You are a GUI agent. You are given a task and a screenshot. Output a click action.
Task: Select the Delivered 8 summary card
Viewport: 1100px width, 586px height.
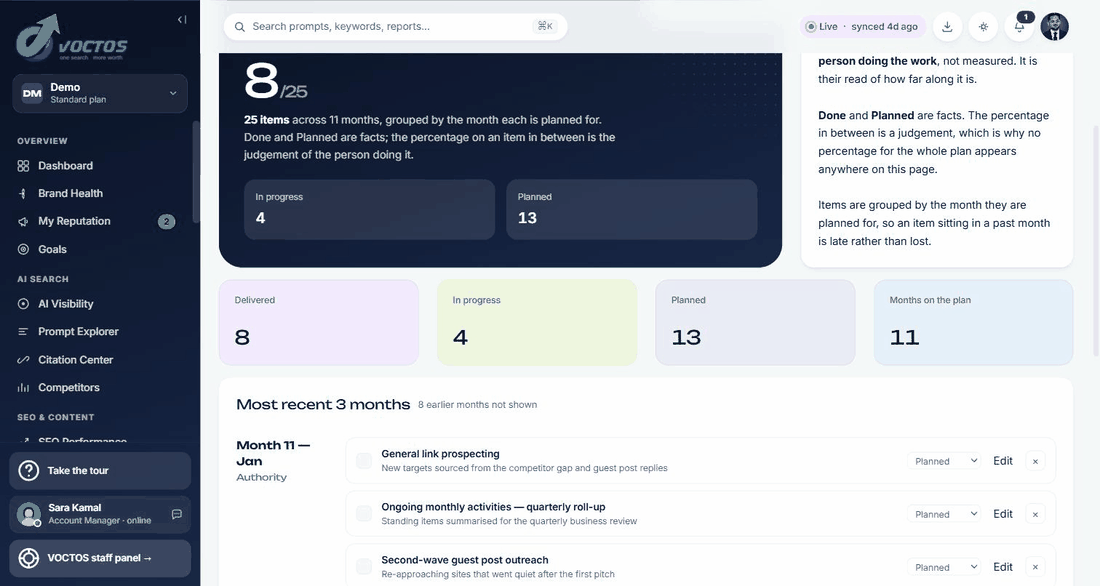pyautogui.click(x=318, y=322)
